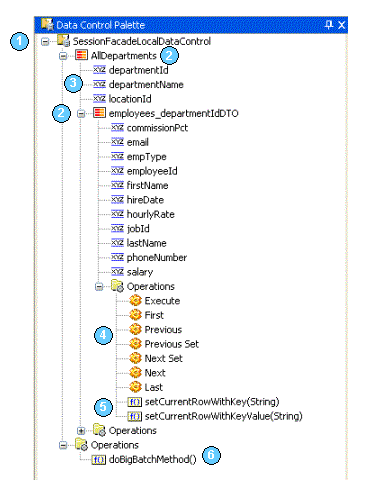
Task: Select the Previous Set operation label
Action: (172, 344)
